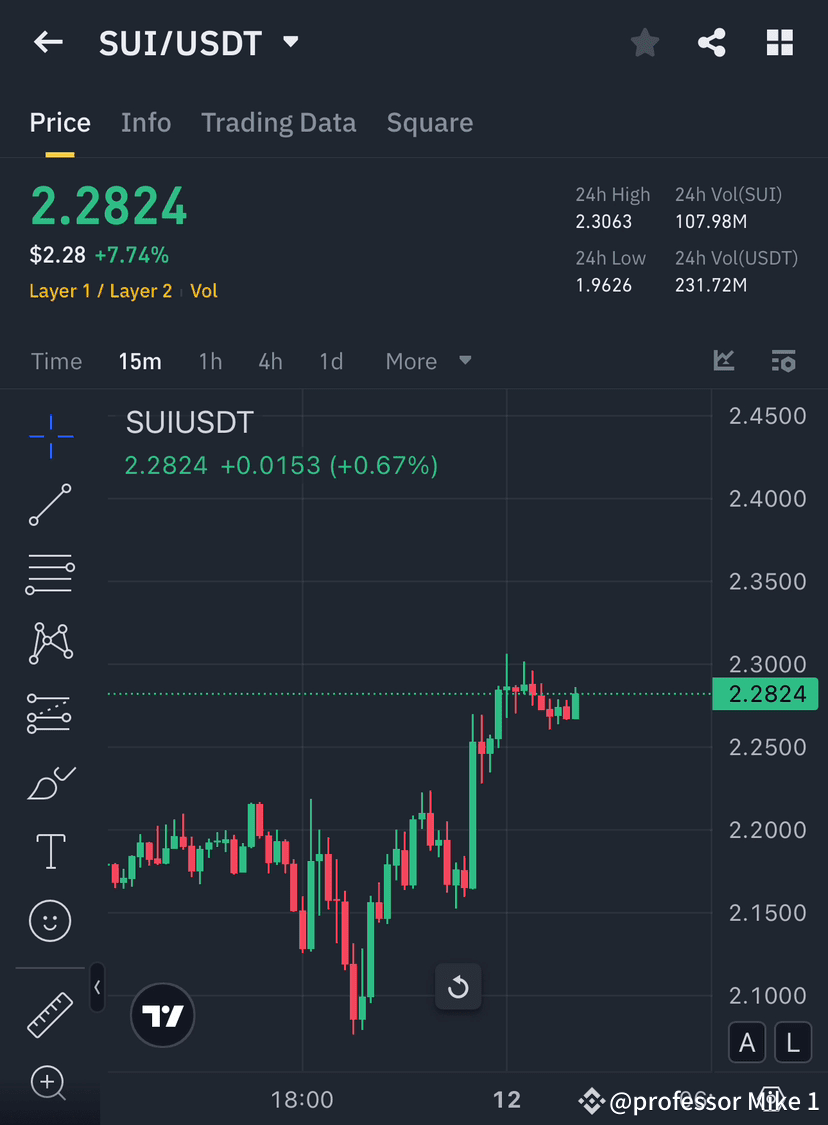Select the measure ruler tool
Viewport: 828px width, 1125px height.
pos(50,1014)
